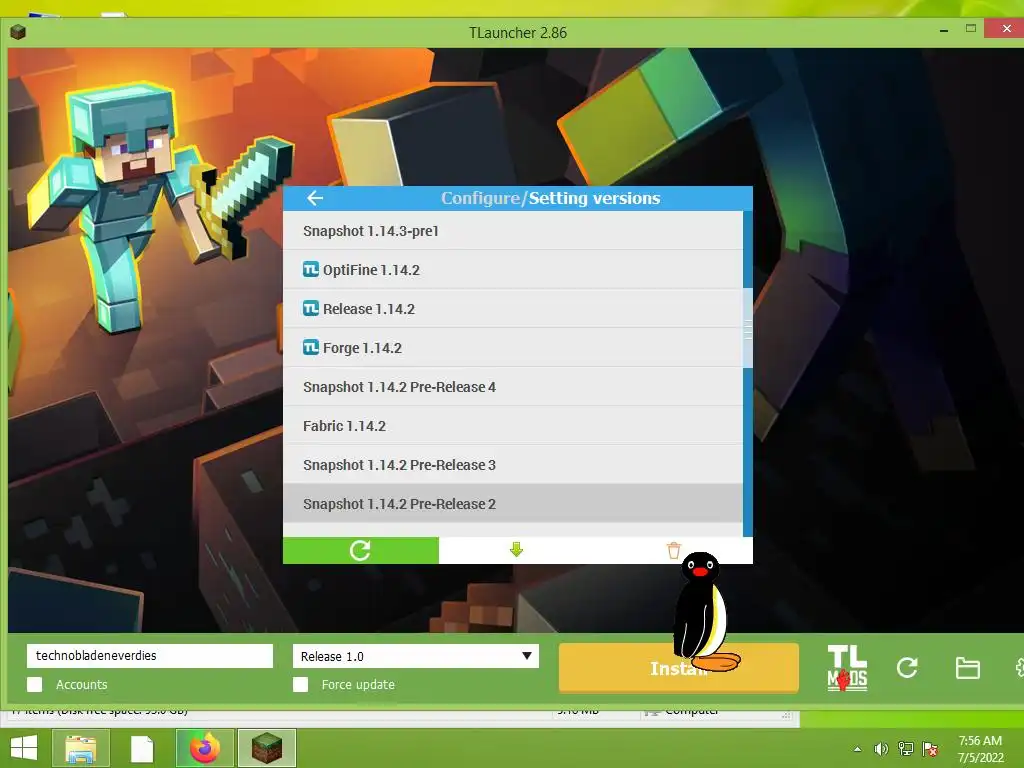Image resolution: width=1024 pixels, height=768 pixels.
Task: Open the game folder icon
Action: 967,668
